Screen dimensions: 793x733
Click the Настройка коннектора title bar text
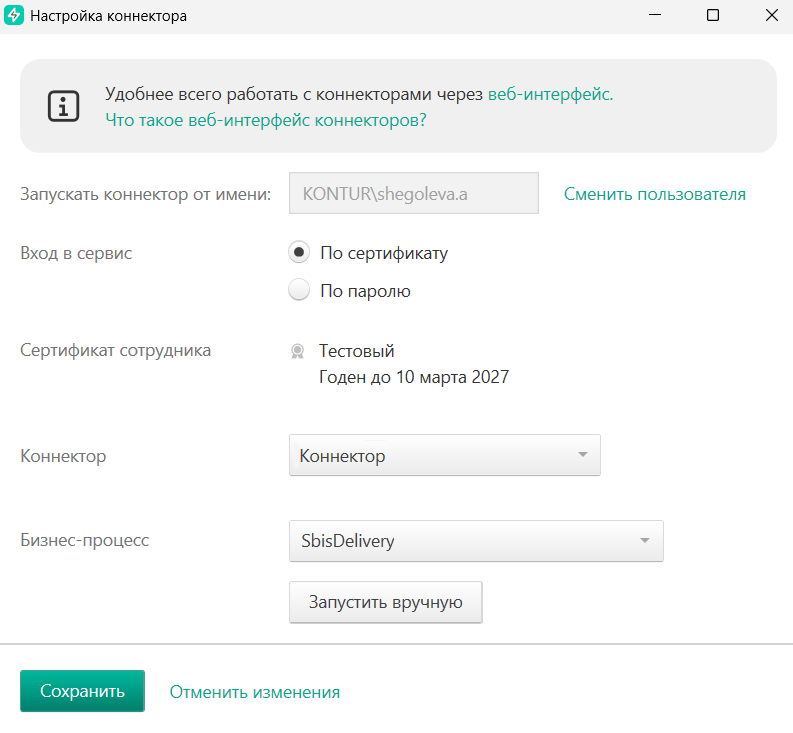pyautogui.click(x=108, y=16)
